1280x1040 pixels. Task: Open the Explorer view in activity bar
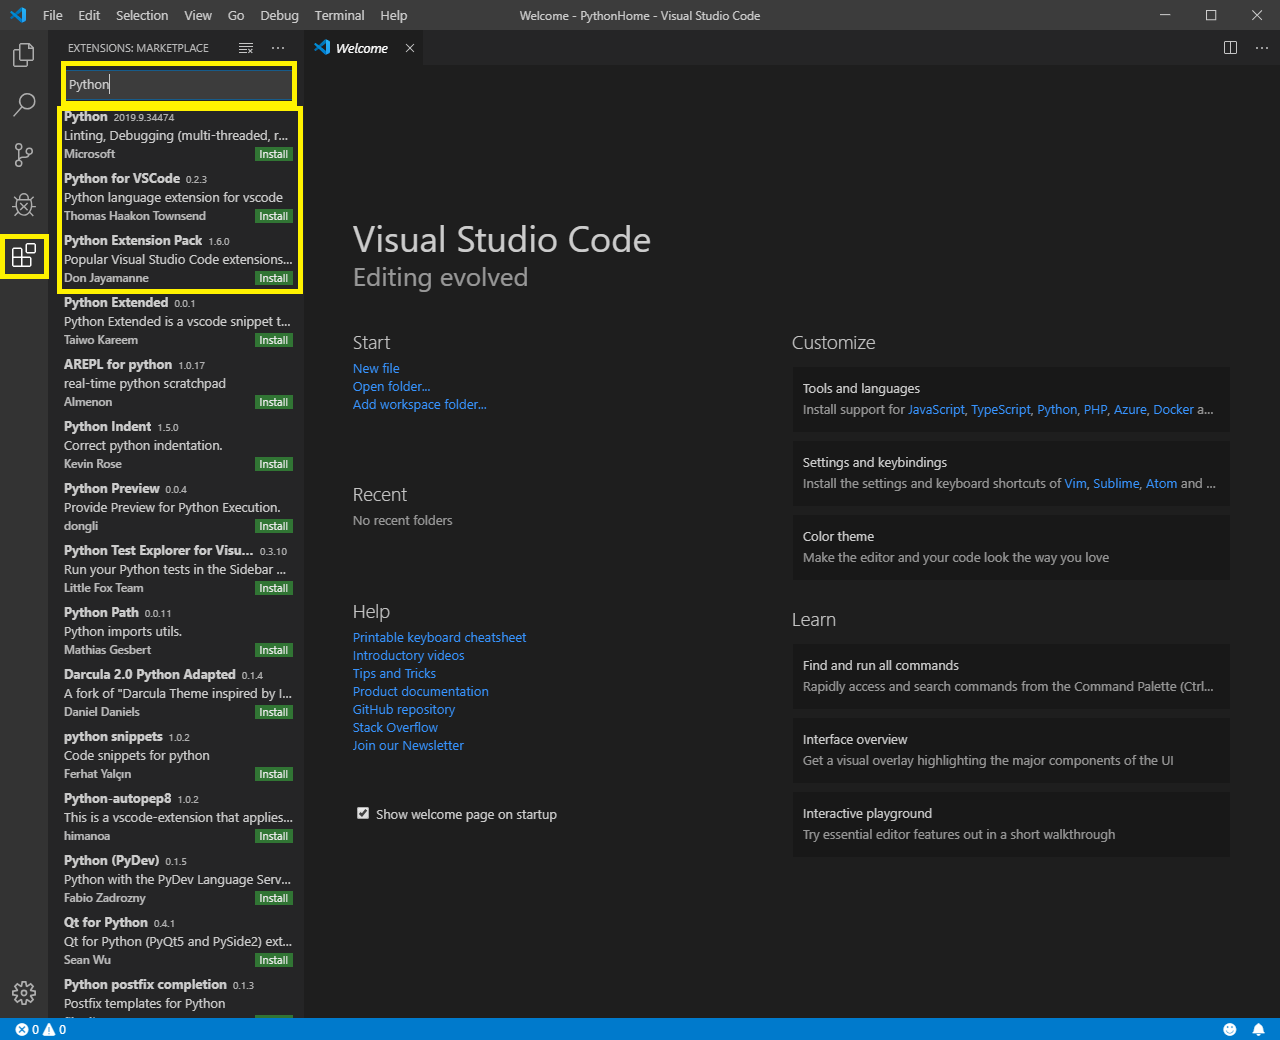24,55
